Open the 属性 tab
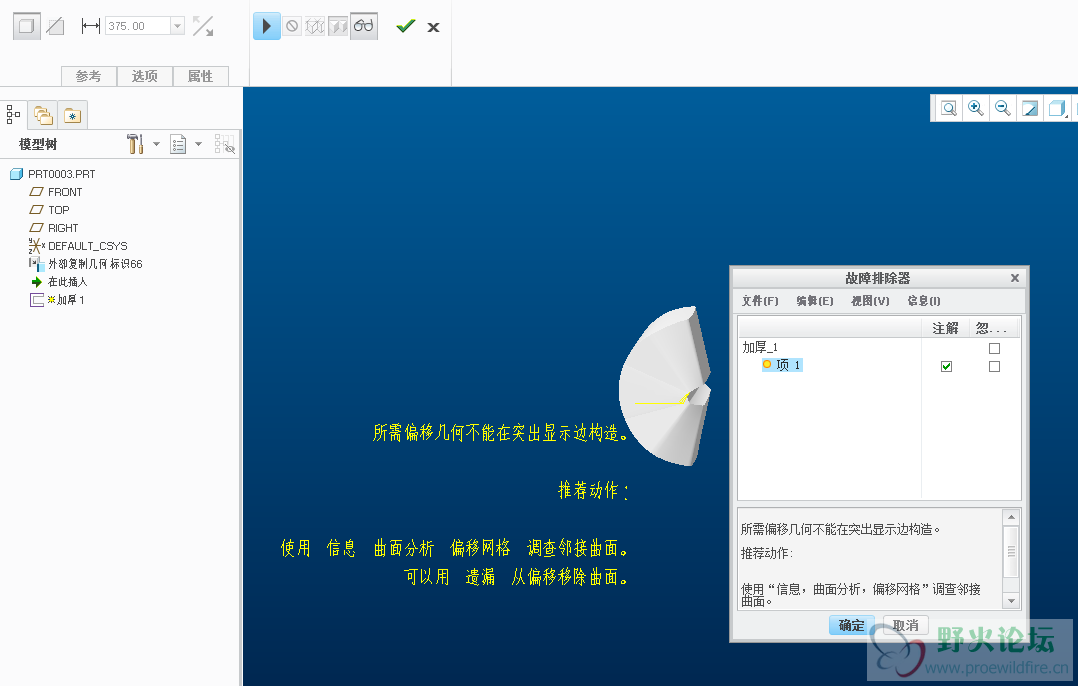The width and height of the screenshot is (1078, 686). (x=200, y=76)
